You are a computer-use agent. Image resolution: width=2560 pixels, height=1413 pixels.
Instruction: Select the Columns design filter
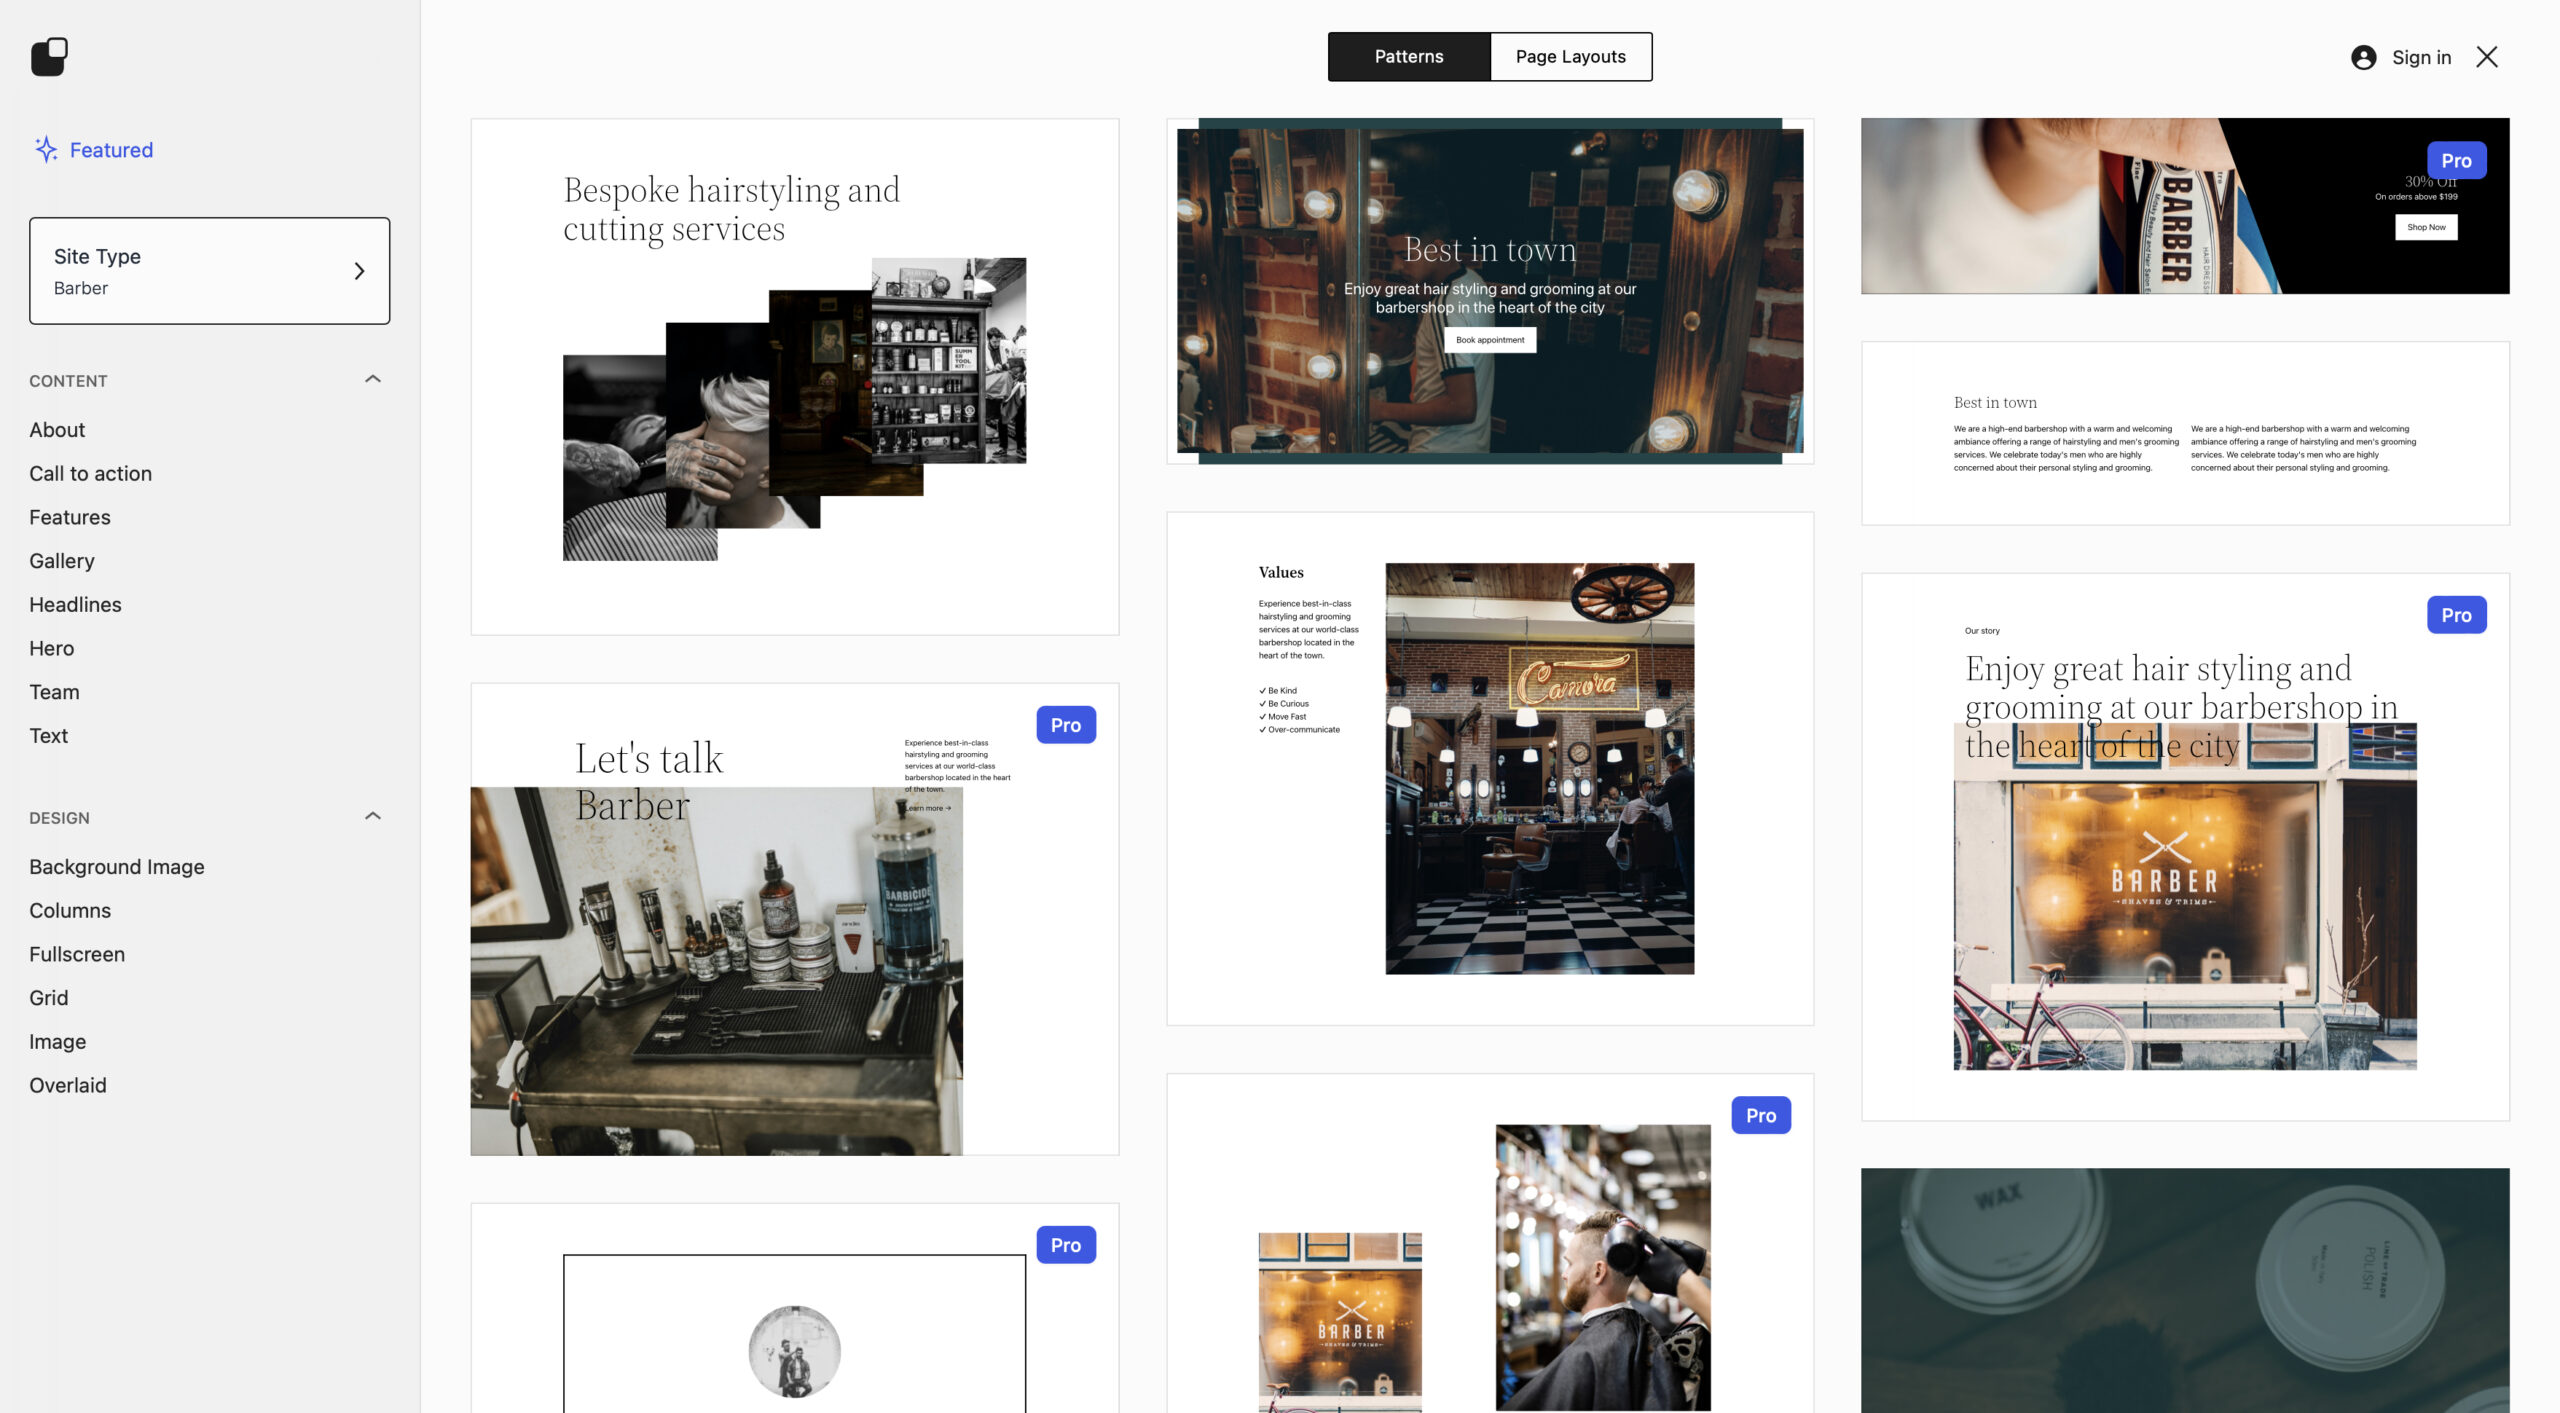pos(70,911)
